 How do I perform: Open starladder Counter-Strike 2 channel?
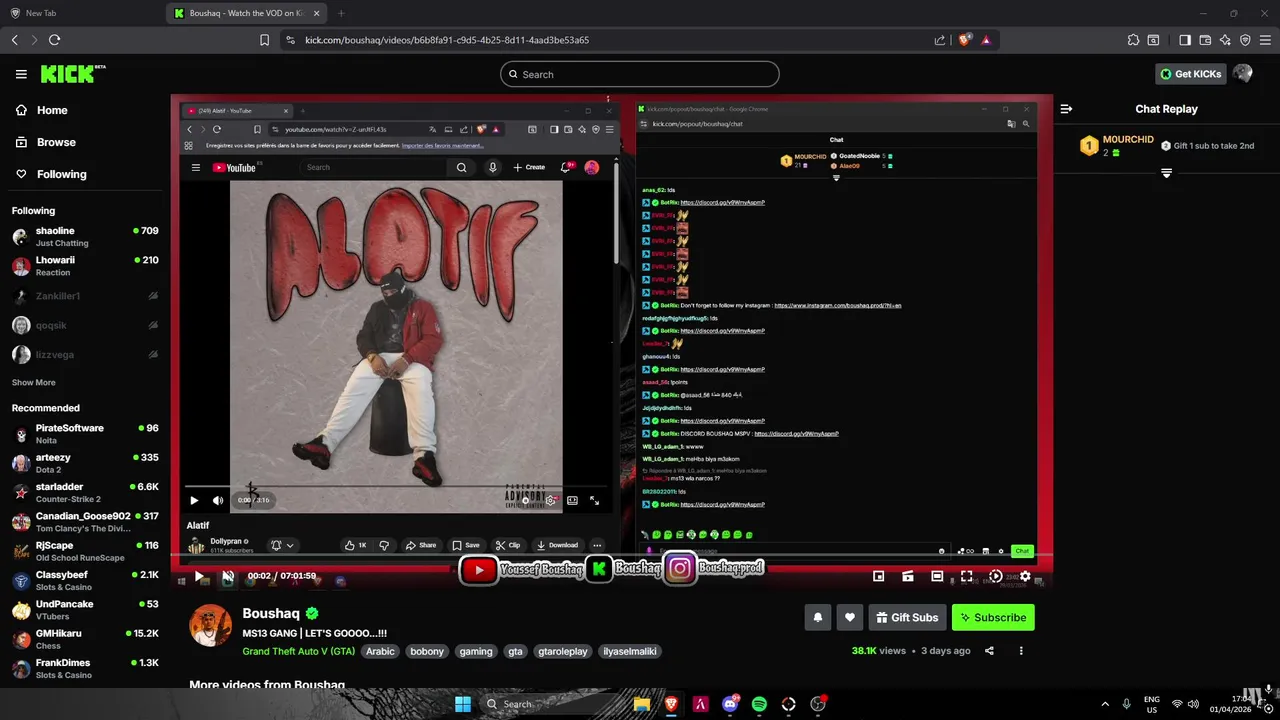point(85,492)
